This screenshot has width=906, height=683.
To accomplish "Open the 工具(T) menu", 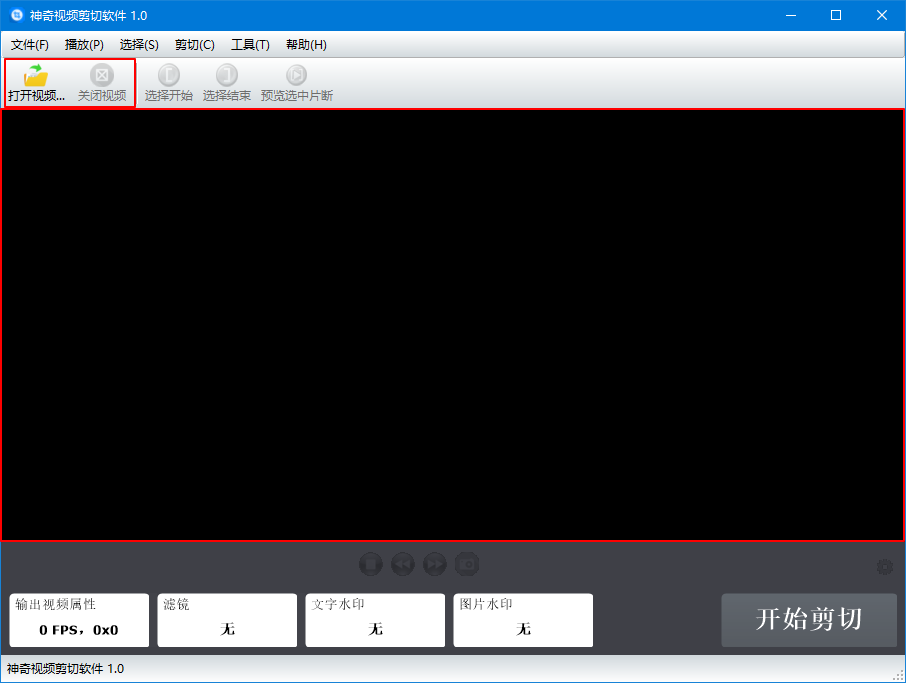I will [249, 44].
